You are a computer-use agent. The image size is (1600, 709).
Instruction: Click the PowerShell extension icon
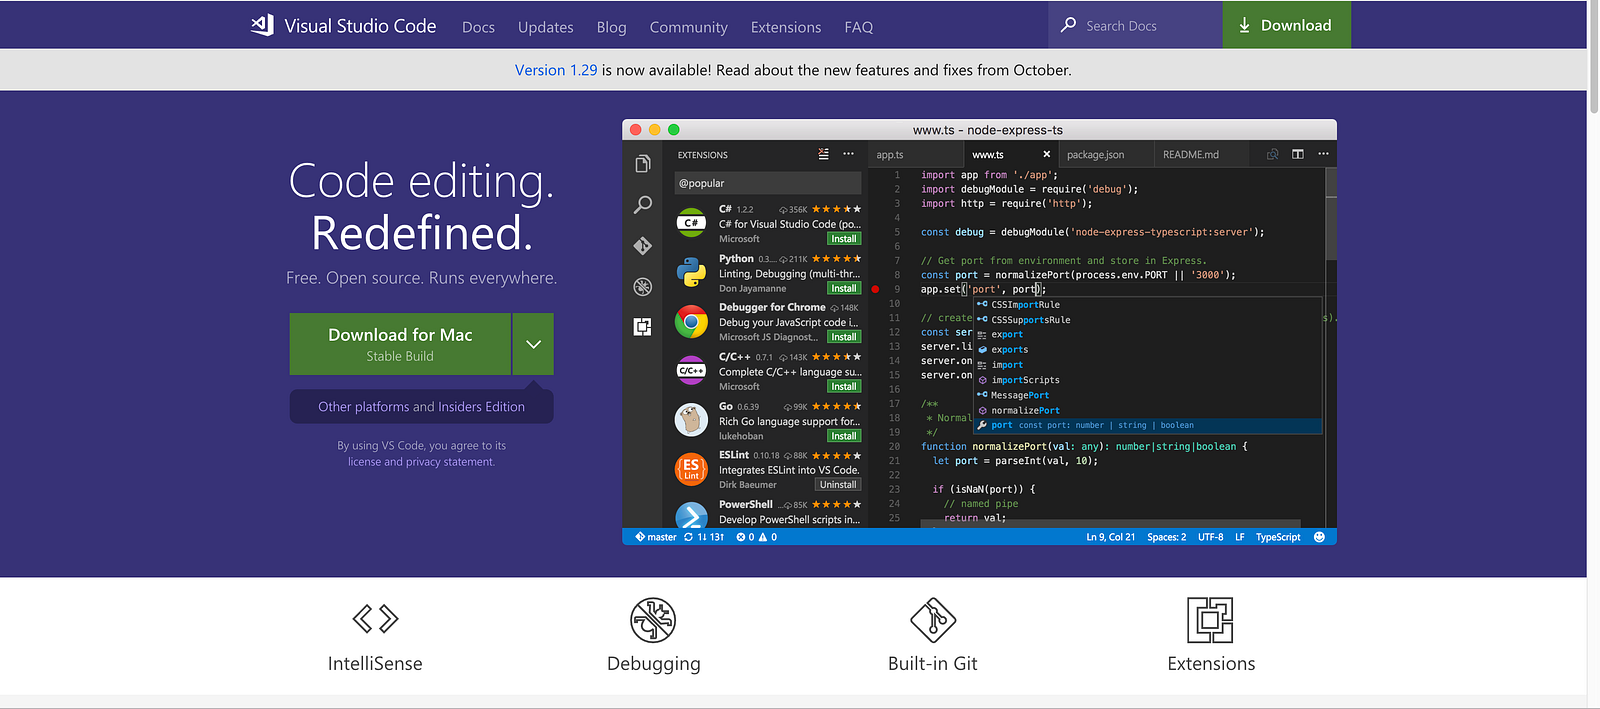pos(691,514)
